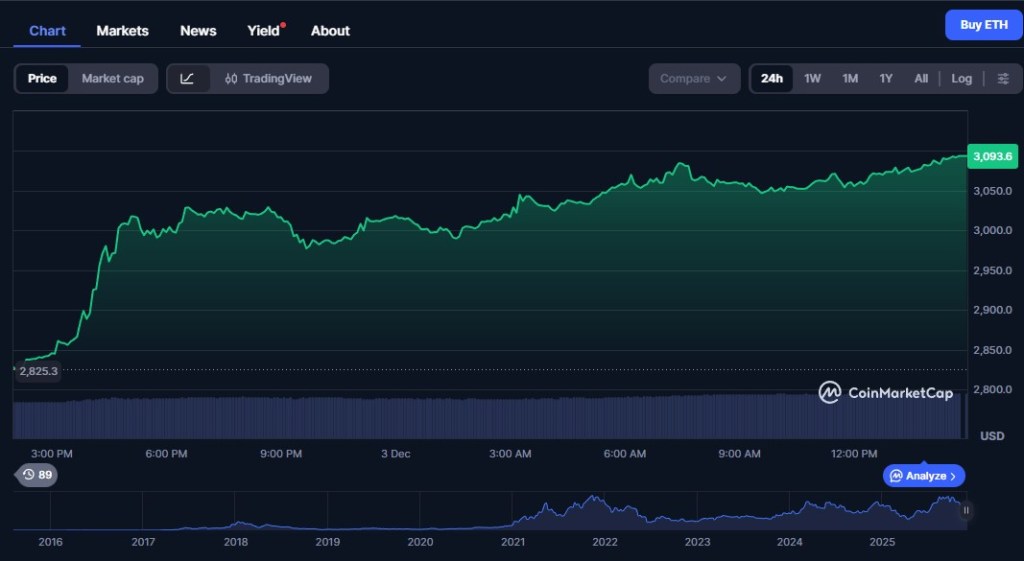Select the 24h time range
Screen dimensions: 1024x561
tap(771, 78)
